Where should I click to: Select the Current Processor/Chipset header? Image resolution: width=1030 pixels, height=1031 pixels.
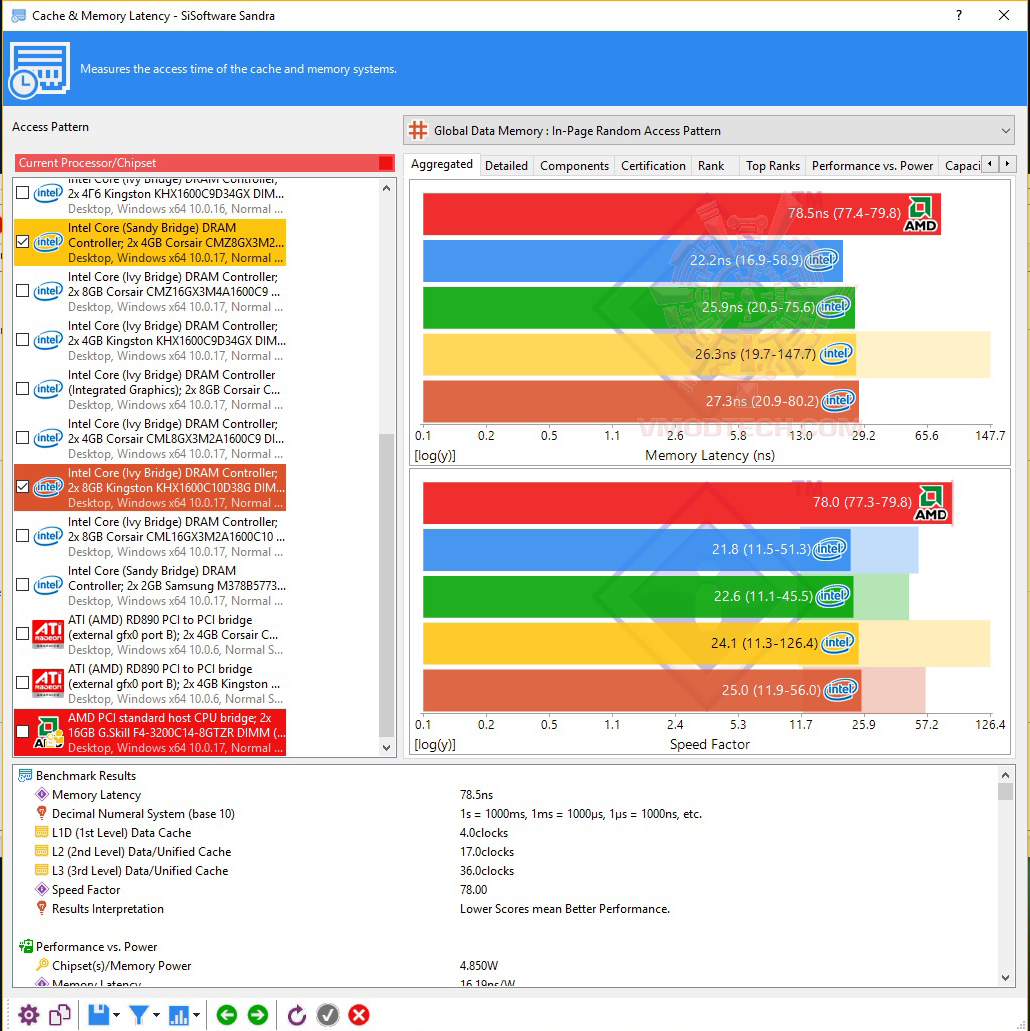click(x=204, y=163)
